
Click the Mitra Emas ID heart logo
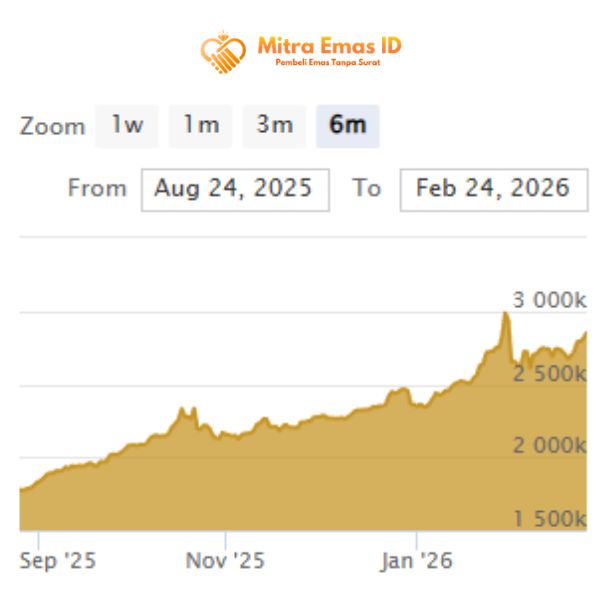click(222, 52)
